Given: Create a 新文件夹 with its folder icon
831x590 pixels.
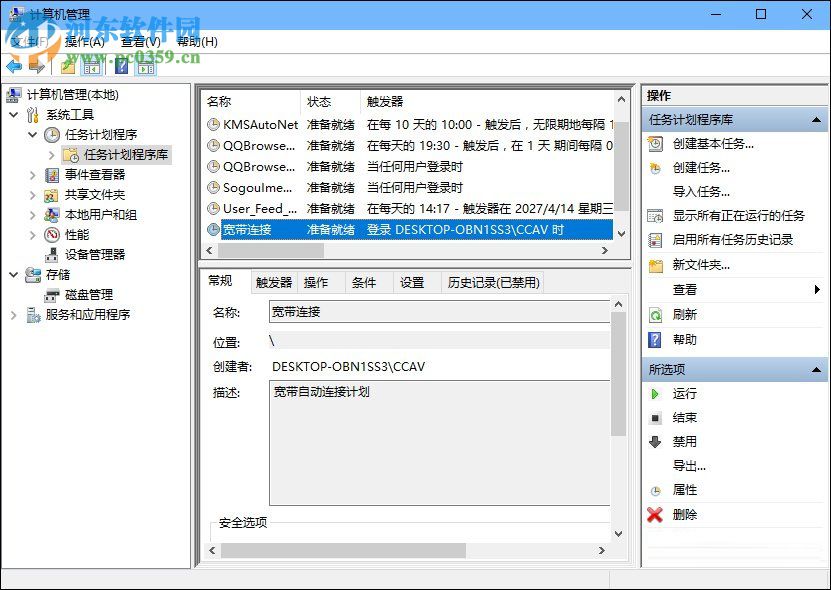Looking at the screenshot, I should tap(658, 265).
